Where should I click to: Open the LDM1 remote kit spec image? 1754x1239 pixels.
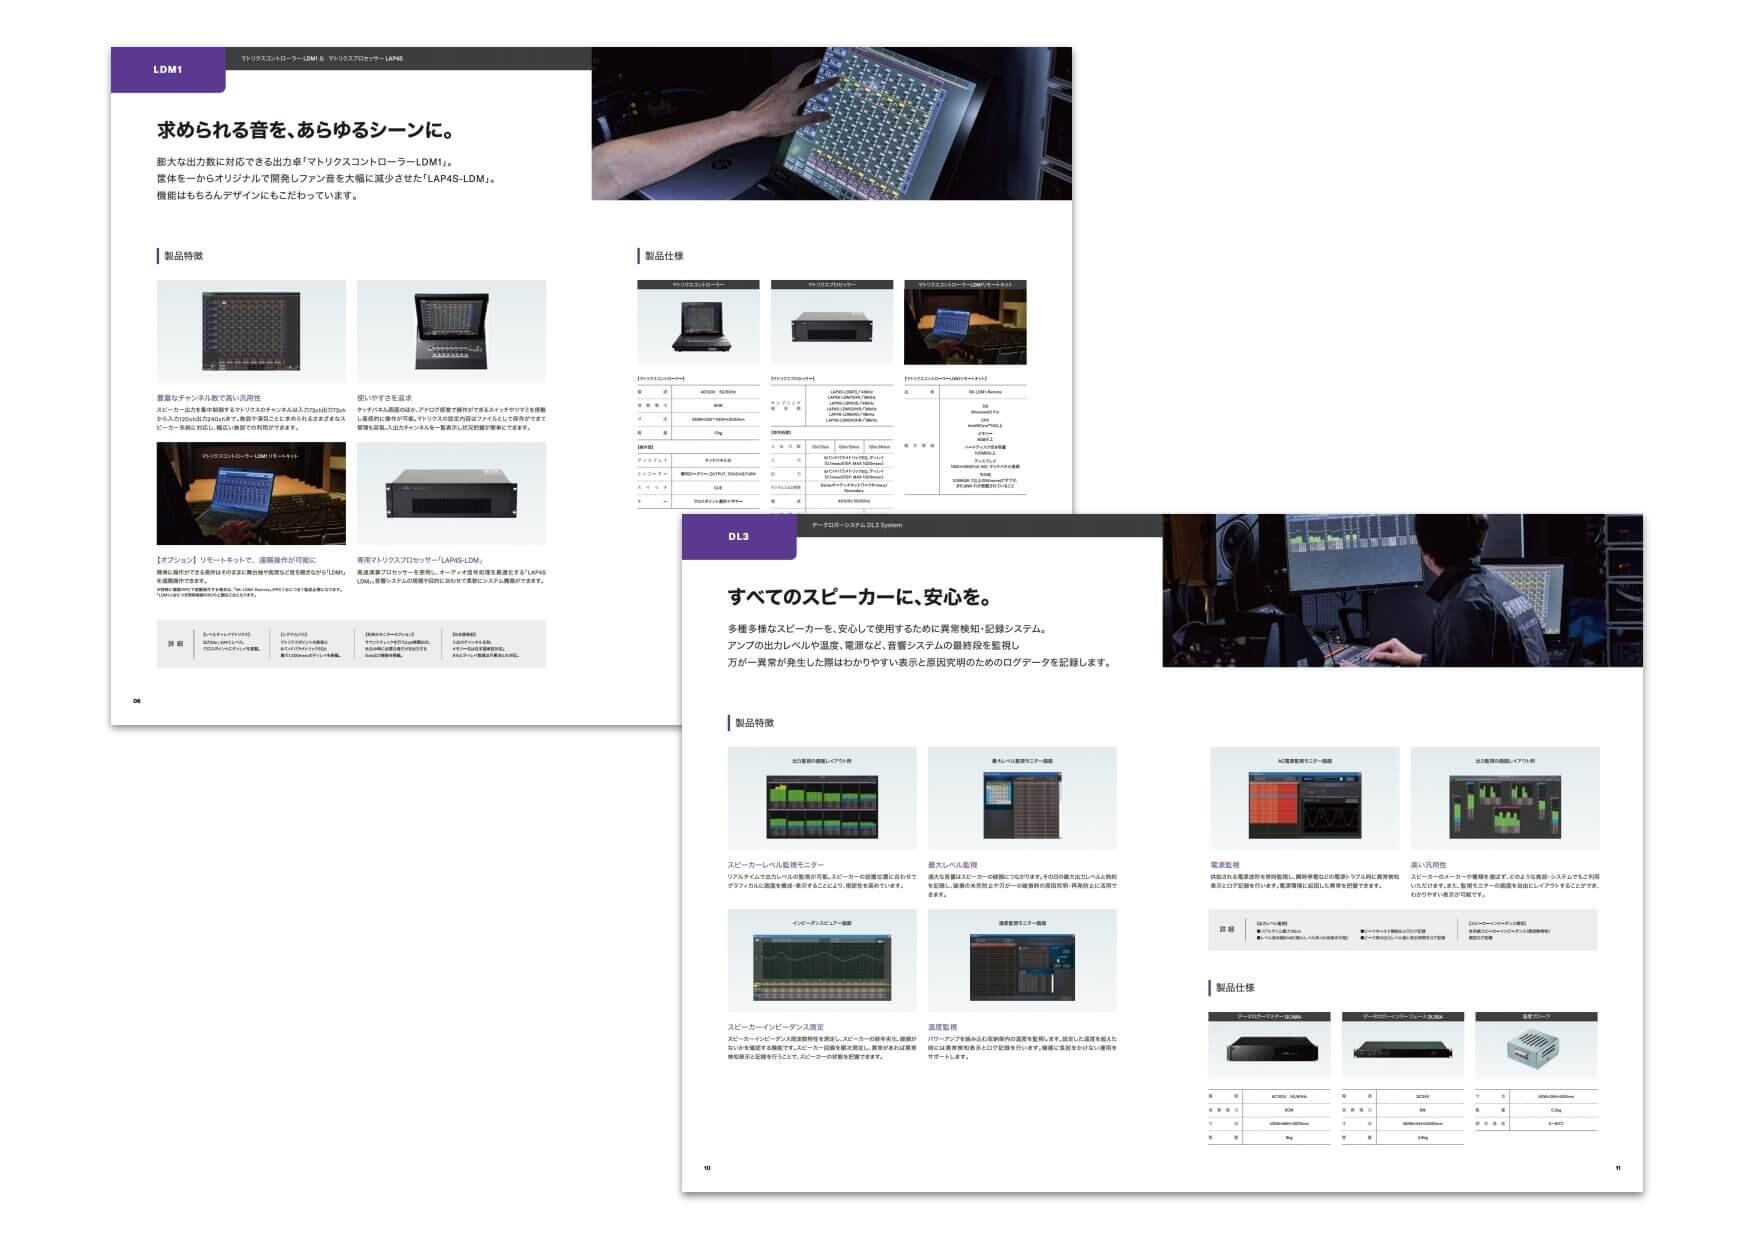point(965,328)
